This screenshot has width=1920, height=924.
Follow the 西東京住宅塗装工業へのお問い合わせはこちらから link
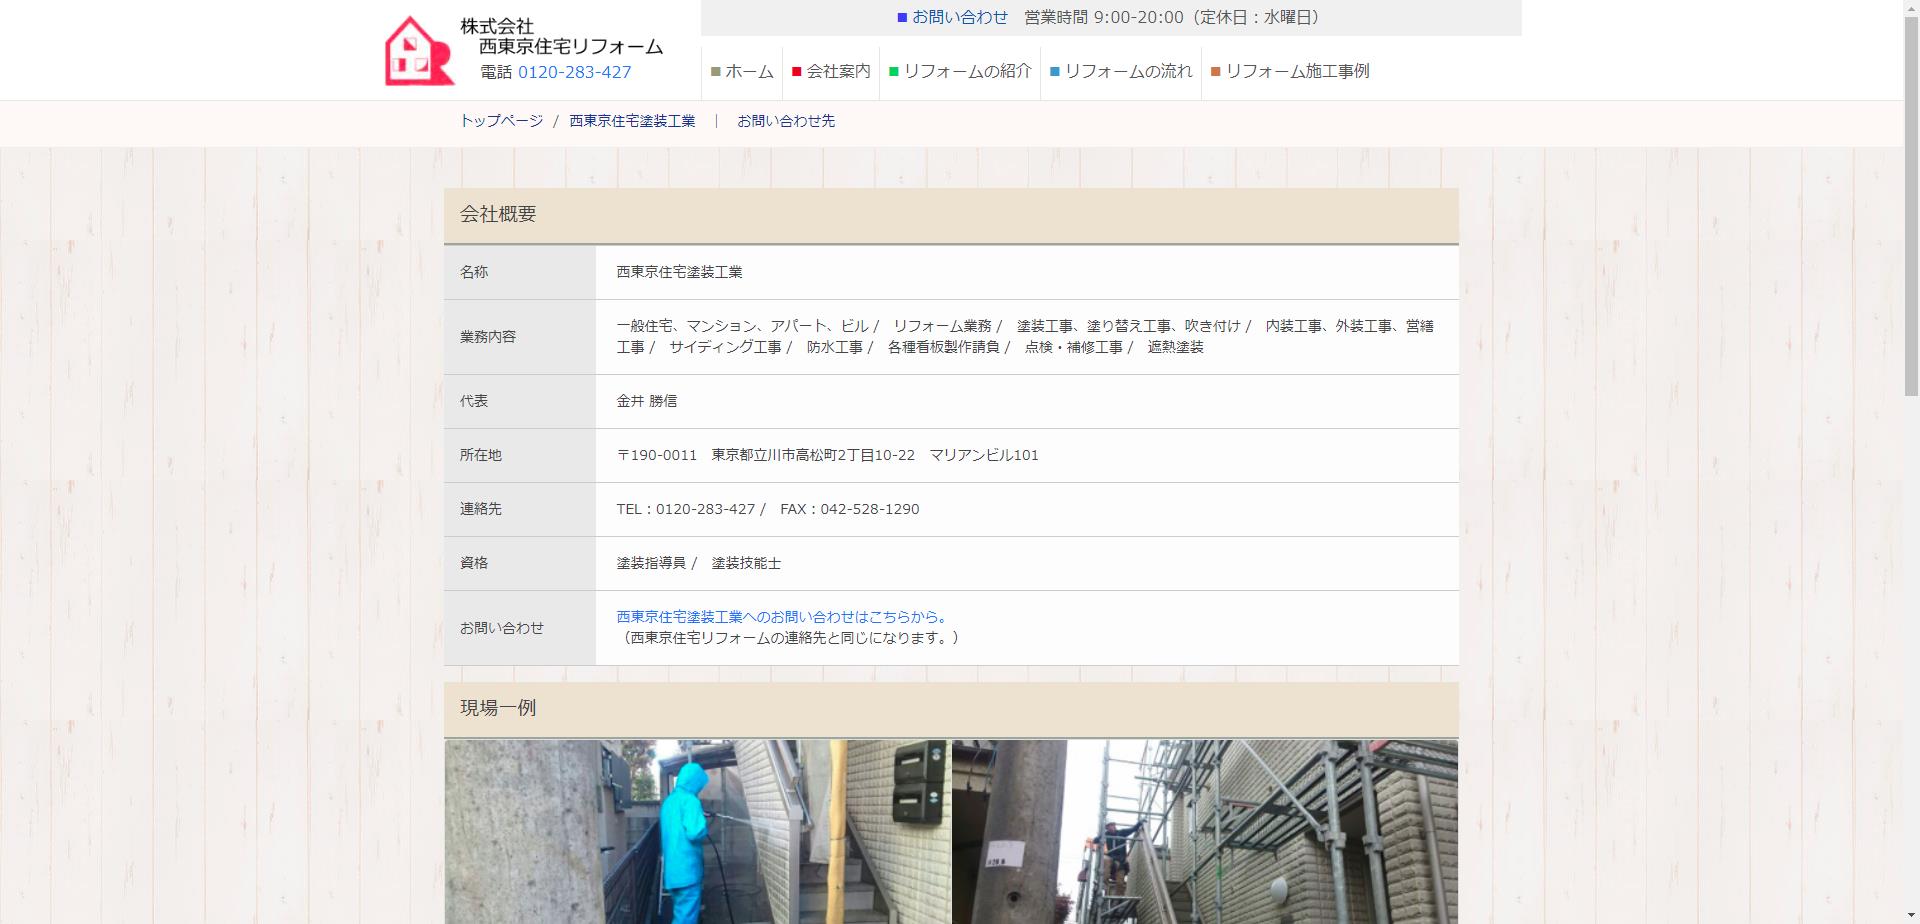tap(782, 617)
